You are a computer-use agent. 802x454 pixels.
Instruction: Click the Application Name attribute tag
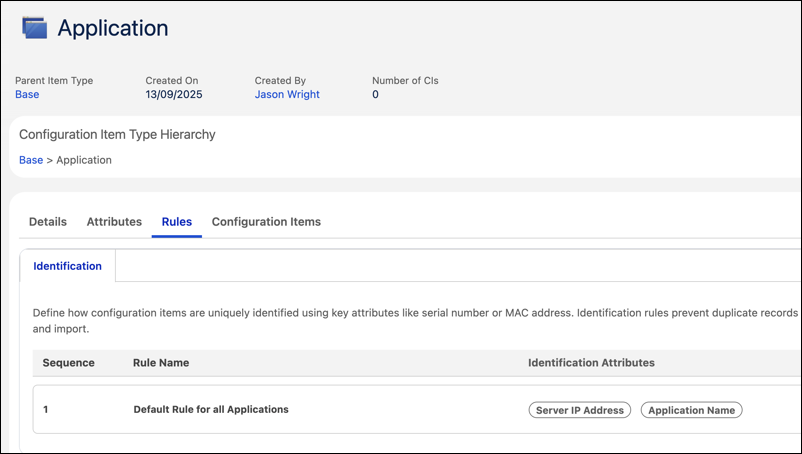(692, 410)
